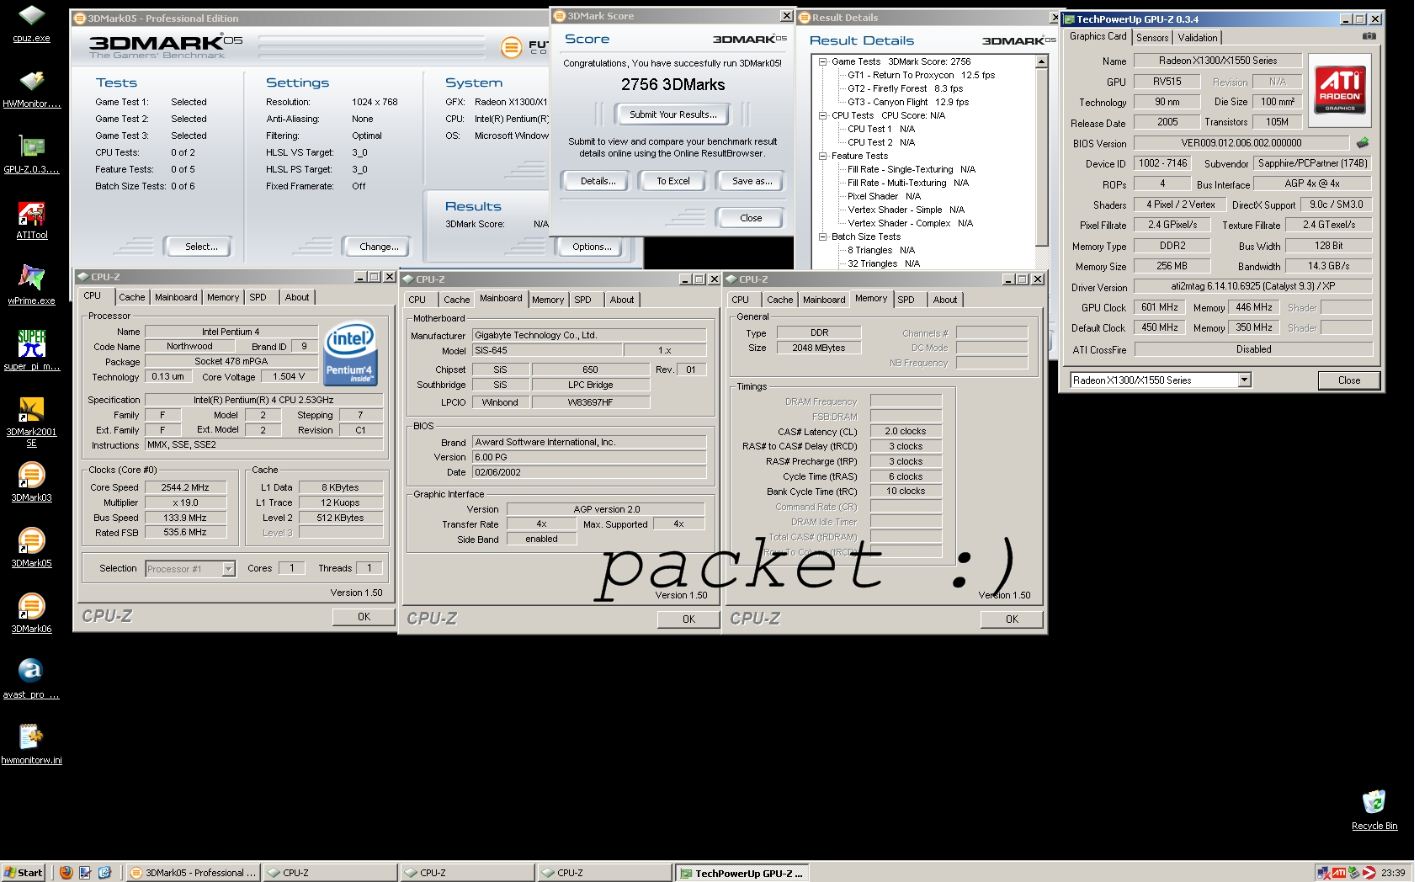Switch to TechPowerUp GPU-Z taskbar button
This screenshot has width=1415, height=882.
point(741,873)
